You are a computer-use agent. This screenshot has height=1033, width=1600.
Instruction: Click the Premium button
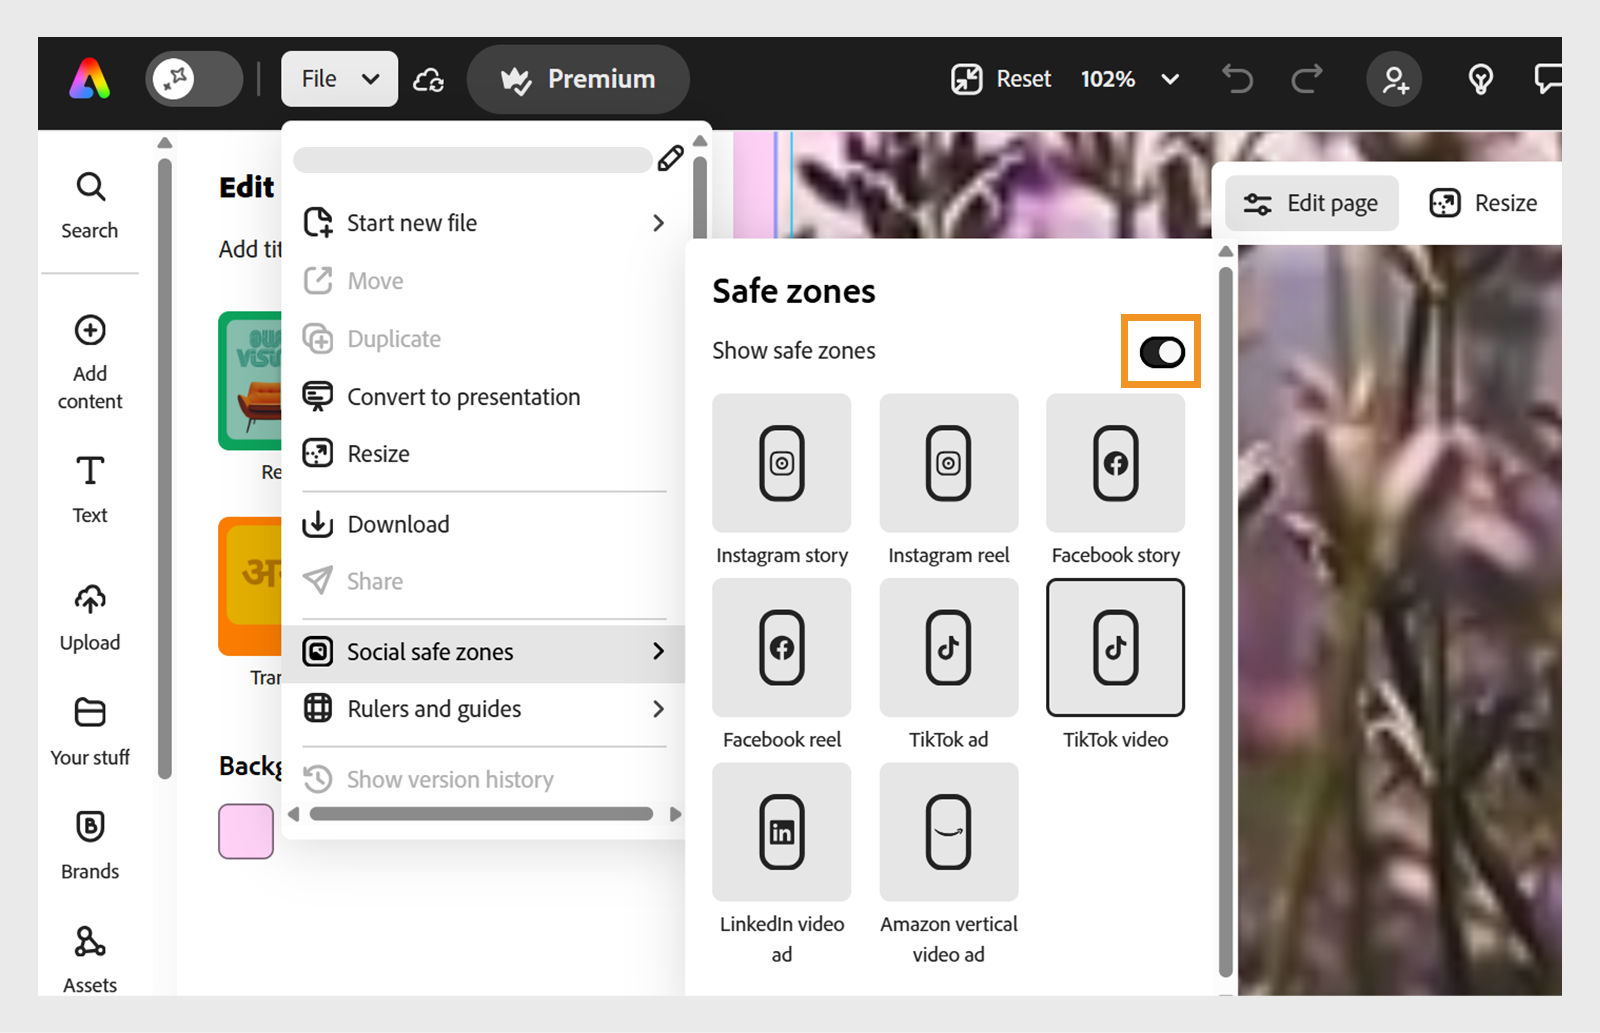[578, 79]
